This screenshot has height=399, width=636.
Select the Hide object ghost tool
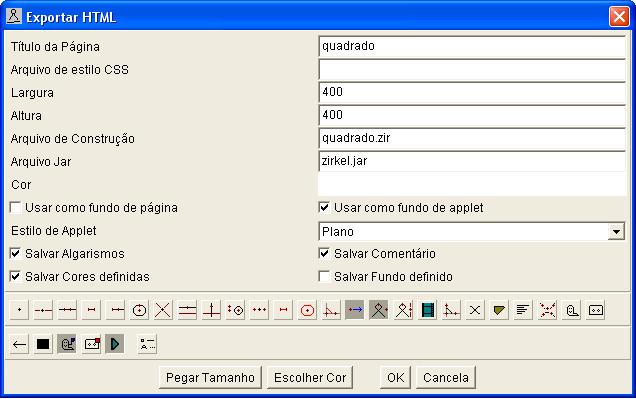pyautogui.click(x=571, y=311)
